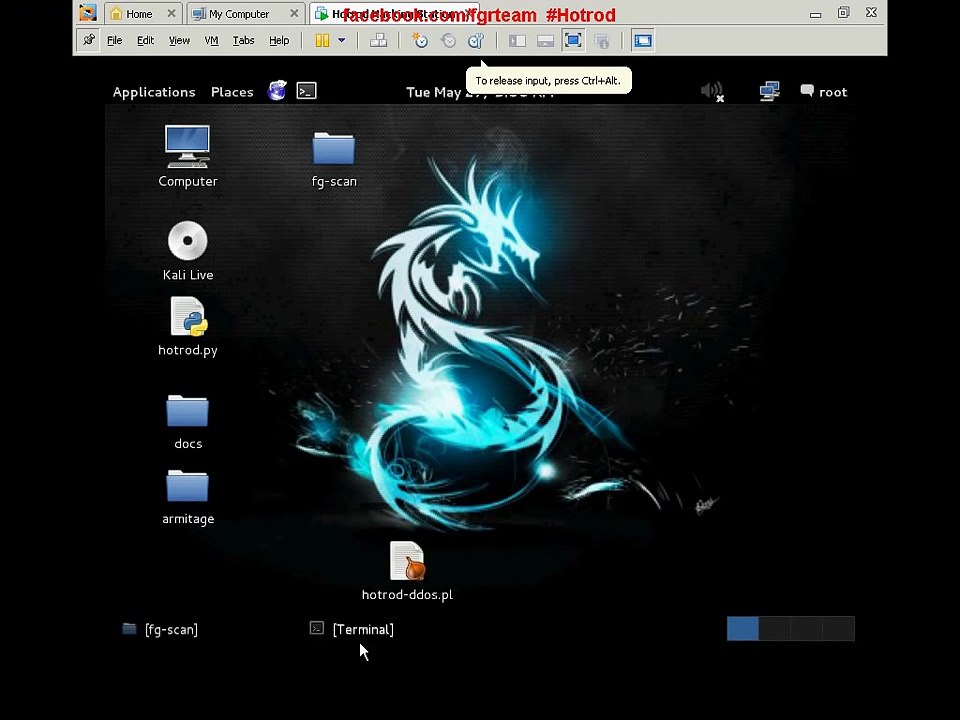960x720 pixels.
Task: Open the root user menu
Action: pos(824,92)
